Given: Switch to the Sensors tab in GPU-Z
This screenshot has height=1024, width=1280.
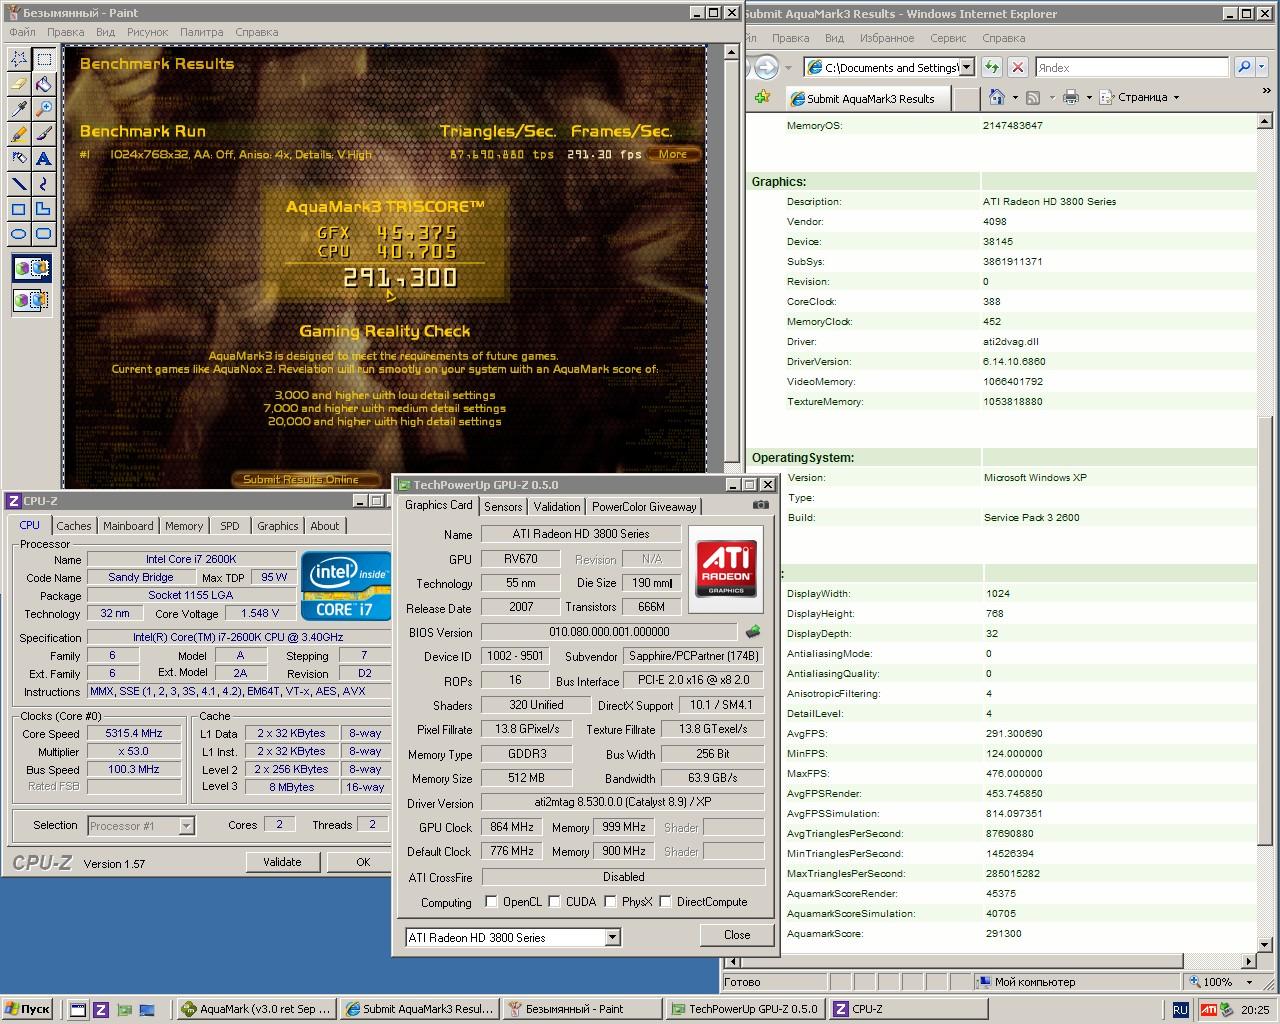Looking at the screenshot, I should pos(503,507).
